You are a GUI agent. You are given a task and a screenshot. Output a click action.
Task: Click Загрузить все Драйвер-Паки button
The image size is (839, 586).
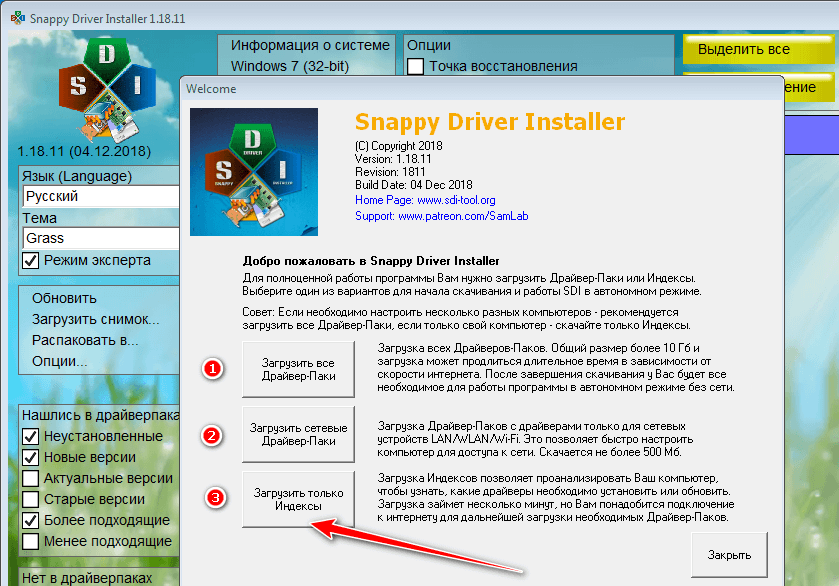click(298, 369)
